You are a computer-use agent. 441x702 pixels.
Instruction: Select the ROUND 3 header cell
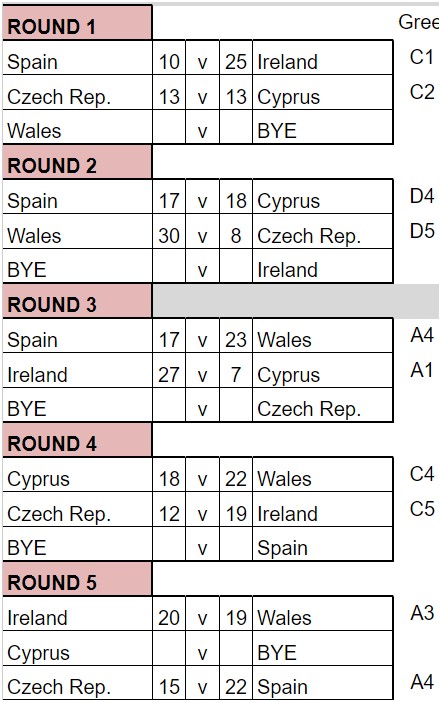point(77,301)
